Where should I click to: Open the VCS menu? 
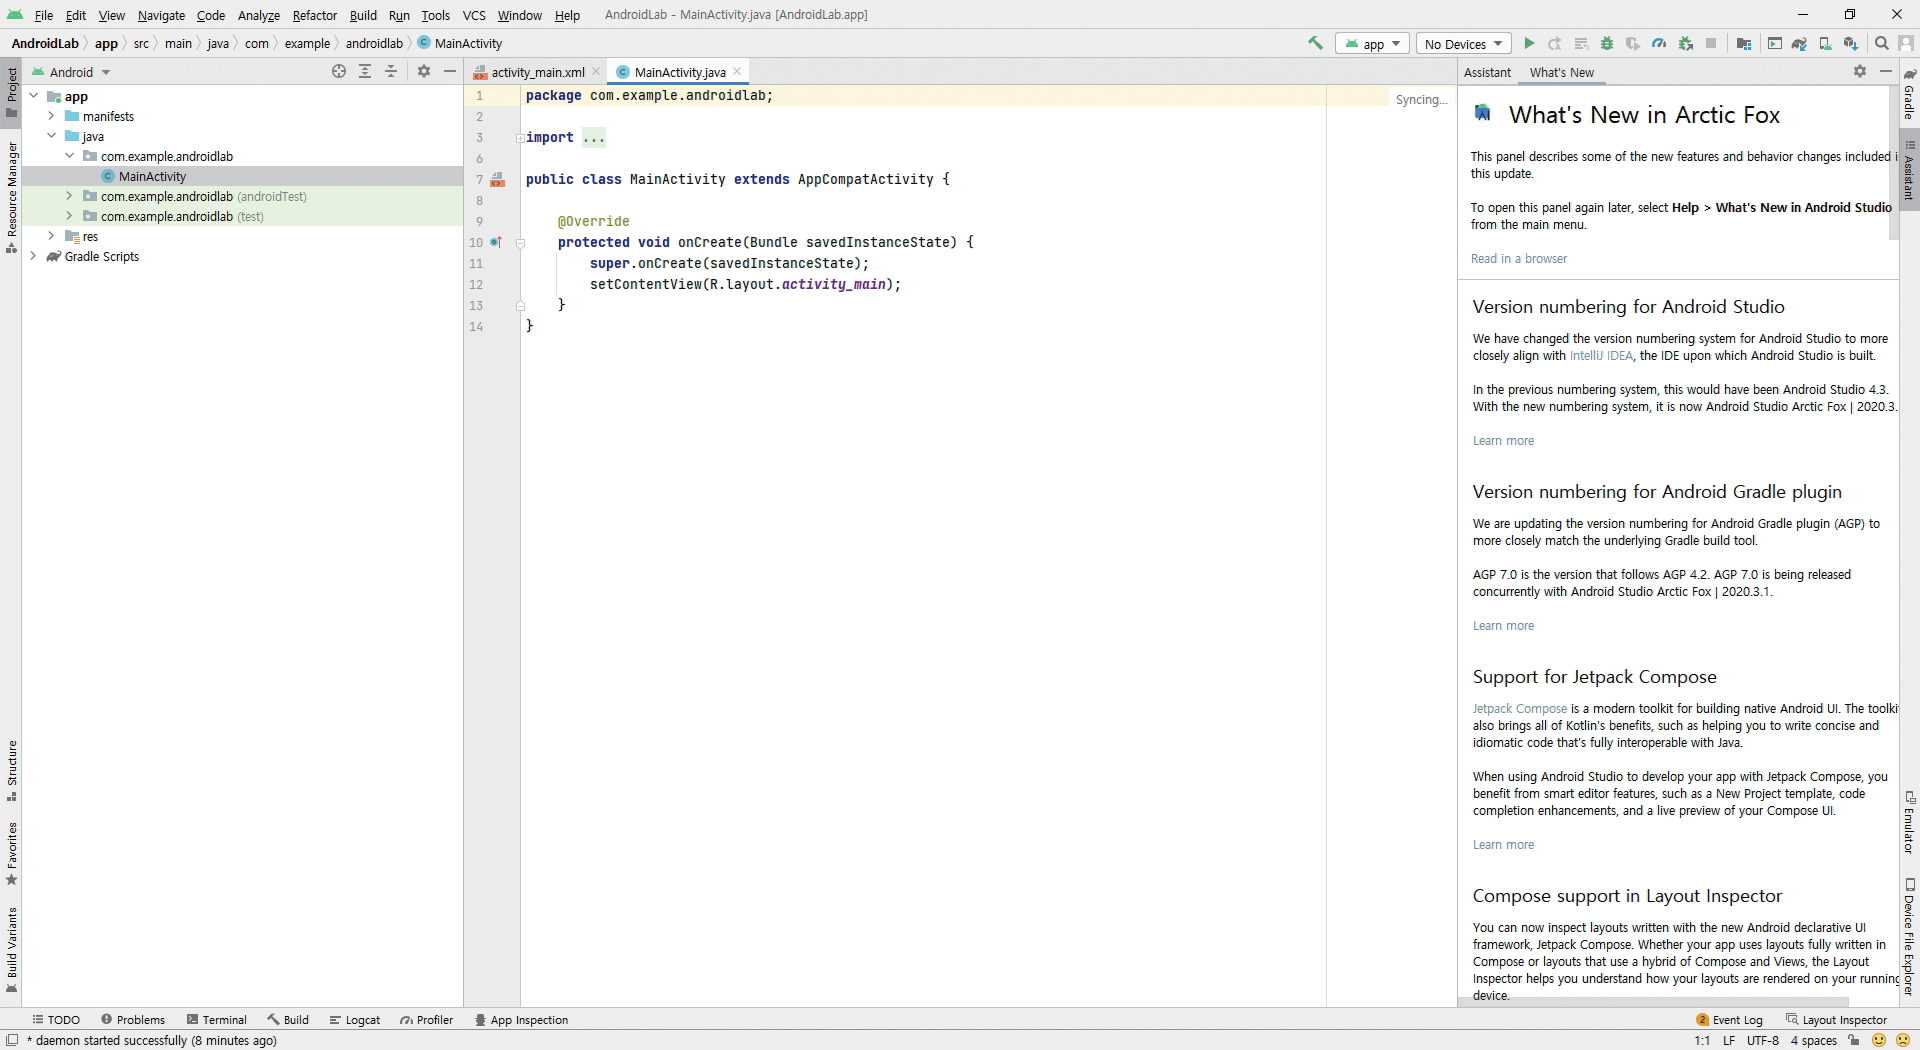coord(474,15)
